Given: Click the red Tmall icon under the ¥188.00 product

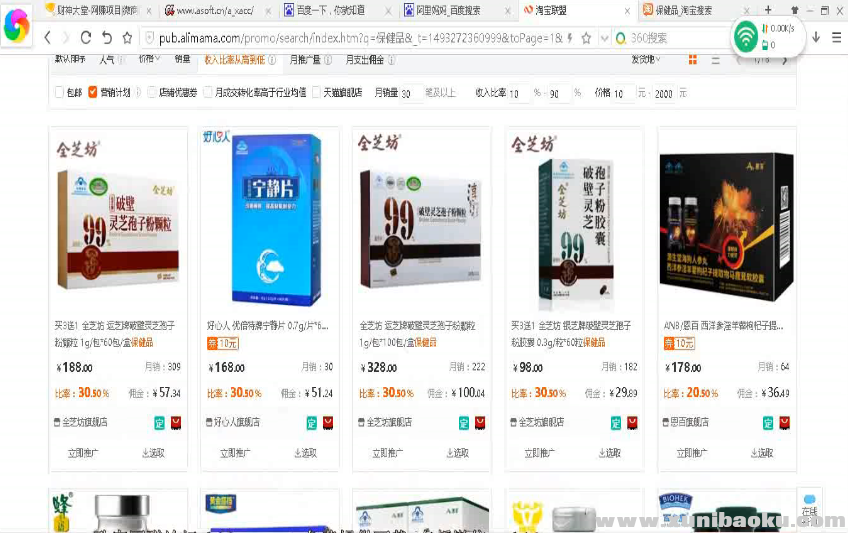Looking at the screenshot, I should 176,422.
